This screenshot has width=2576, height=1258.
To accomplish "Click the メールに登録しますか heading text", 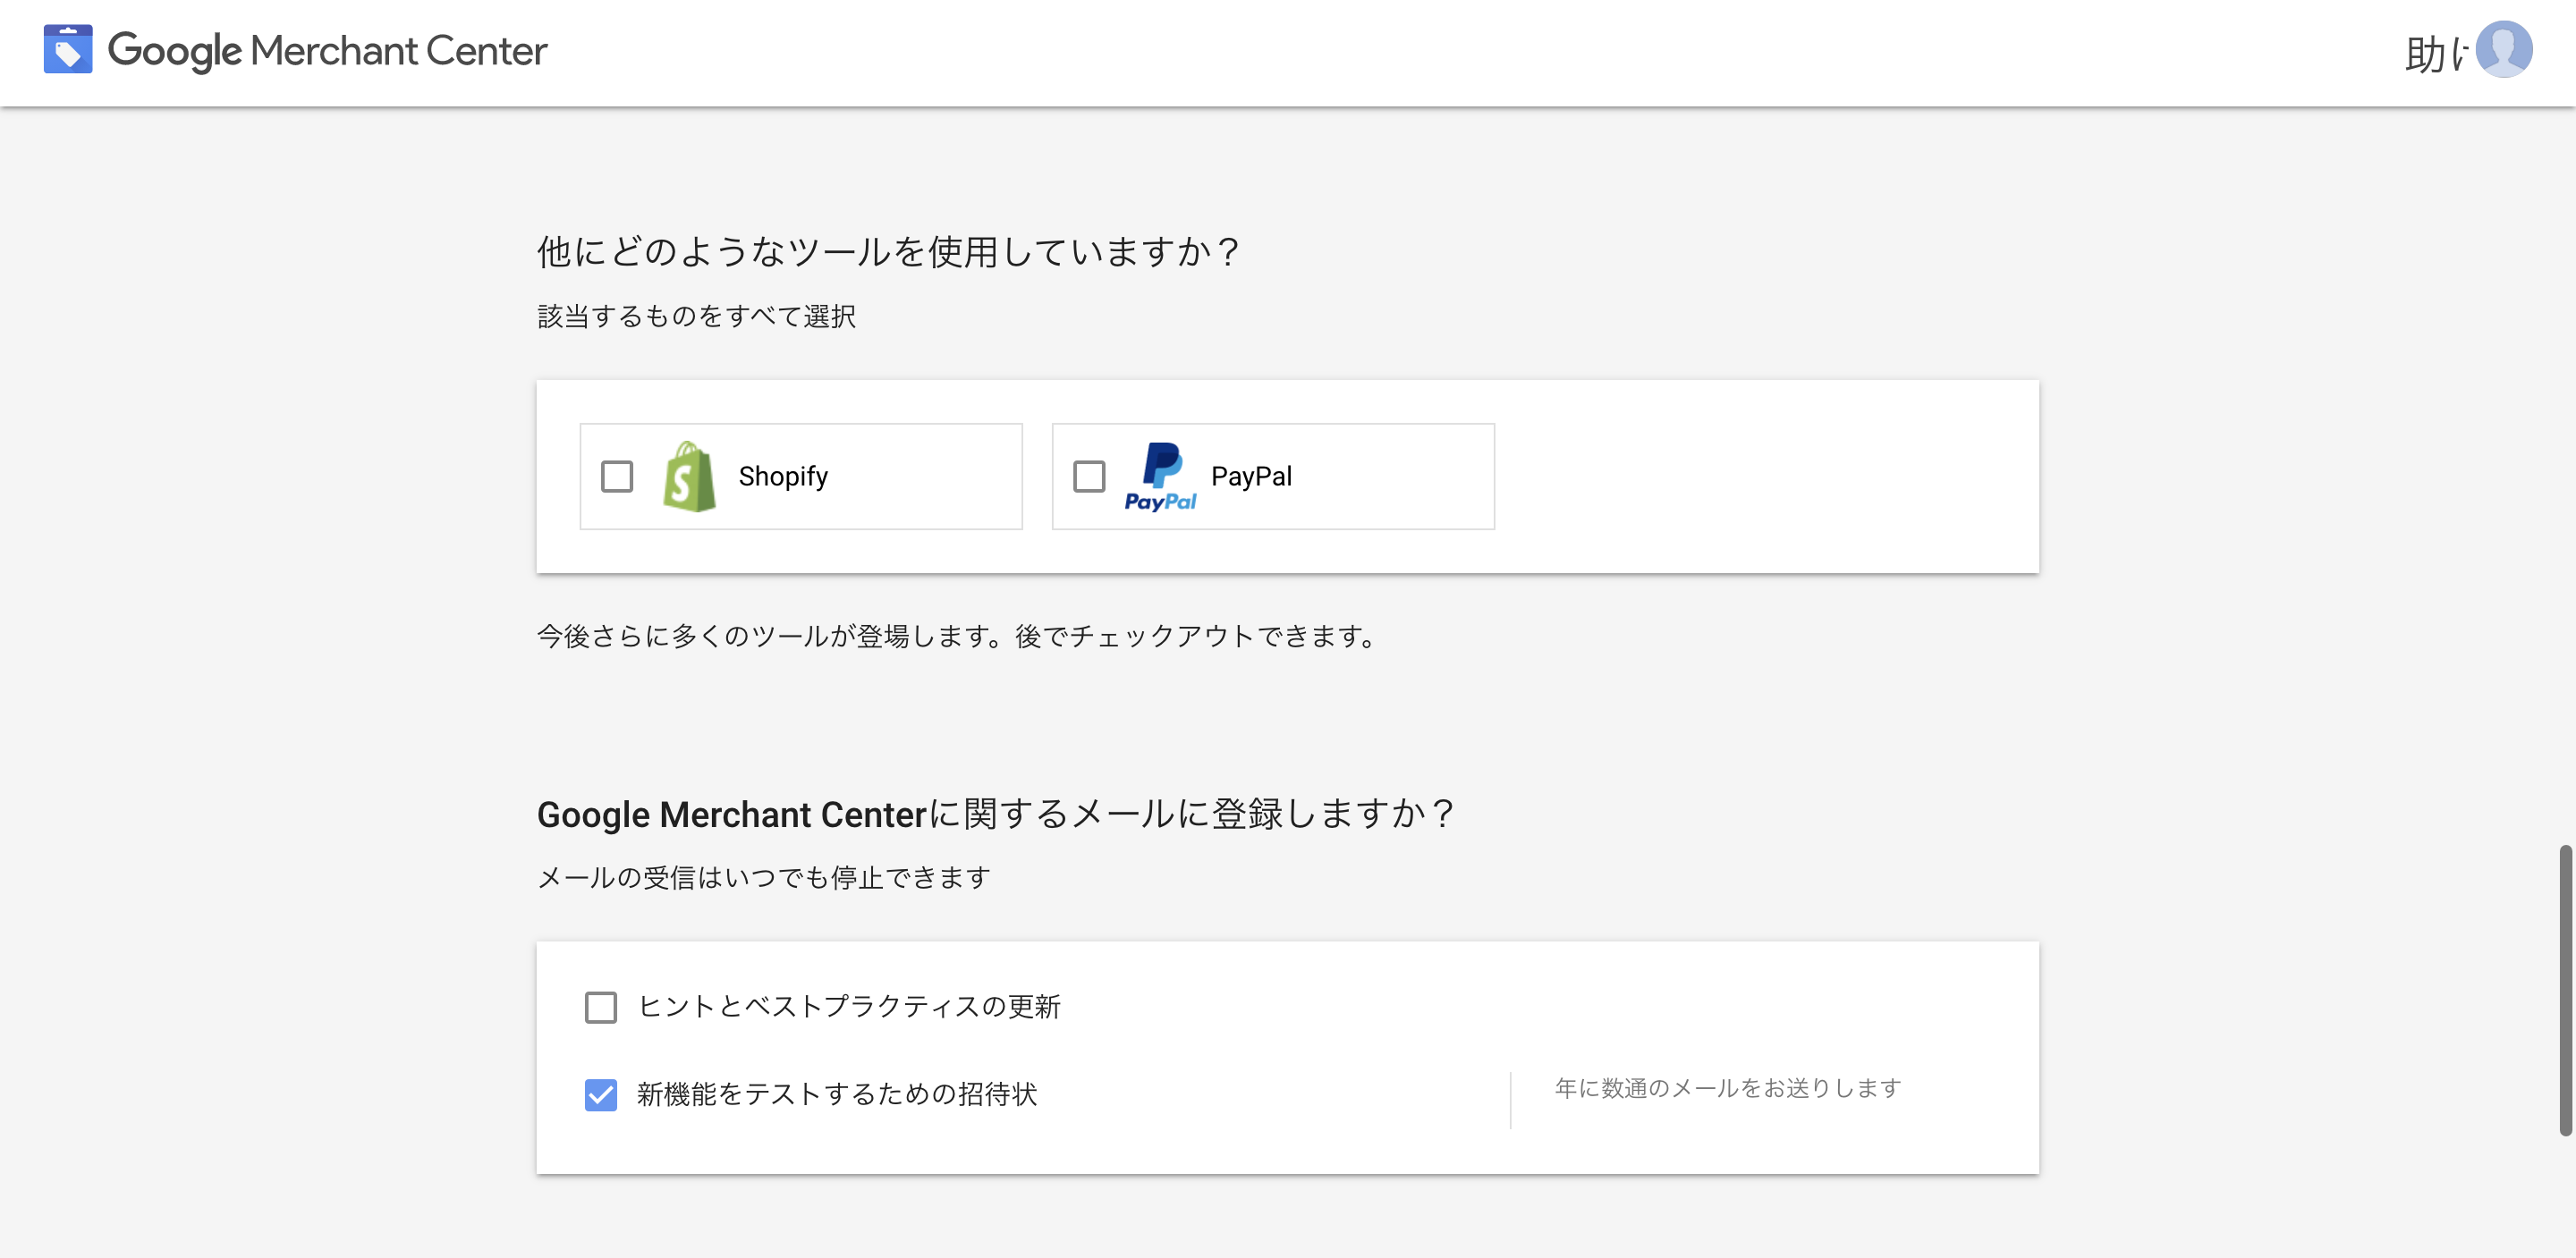I will 995,814.
